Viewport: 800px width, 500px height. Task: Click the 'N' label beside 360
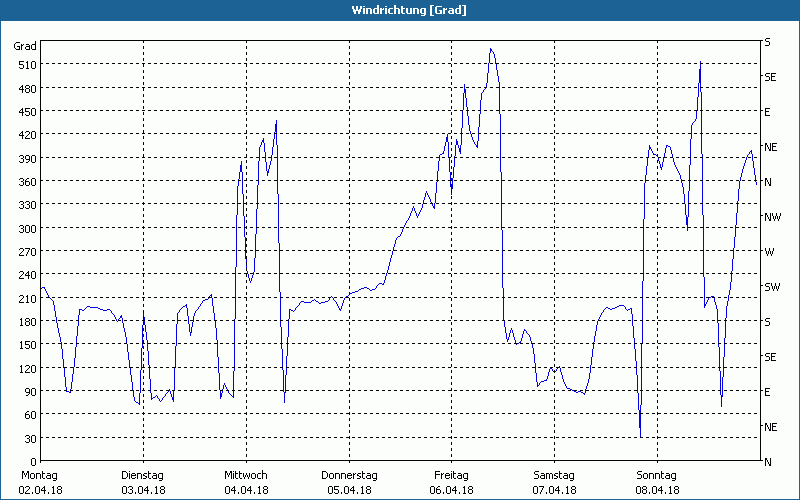tap(767, 182)
